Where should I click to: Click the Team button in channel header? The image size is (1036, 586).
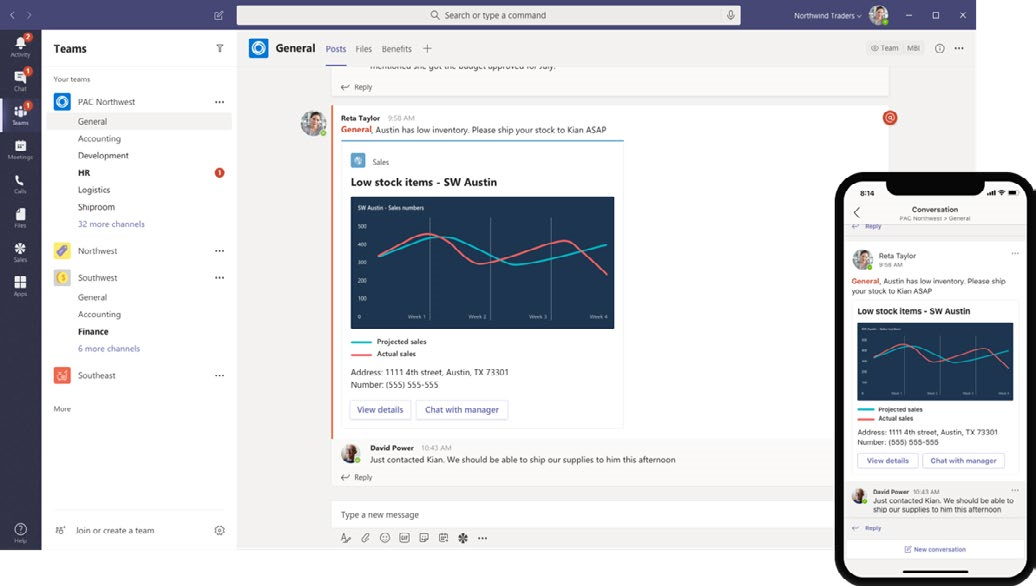[x=885, y=48]
